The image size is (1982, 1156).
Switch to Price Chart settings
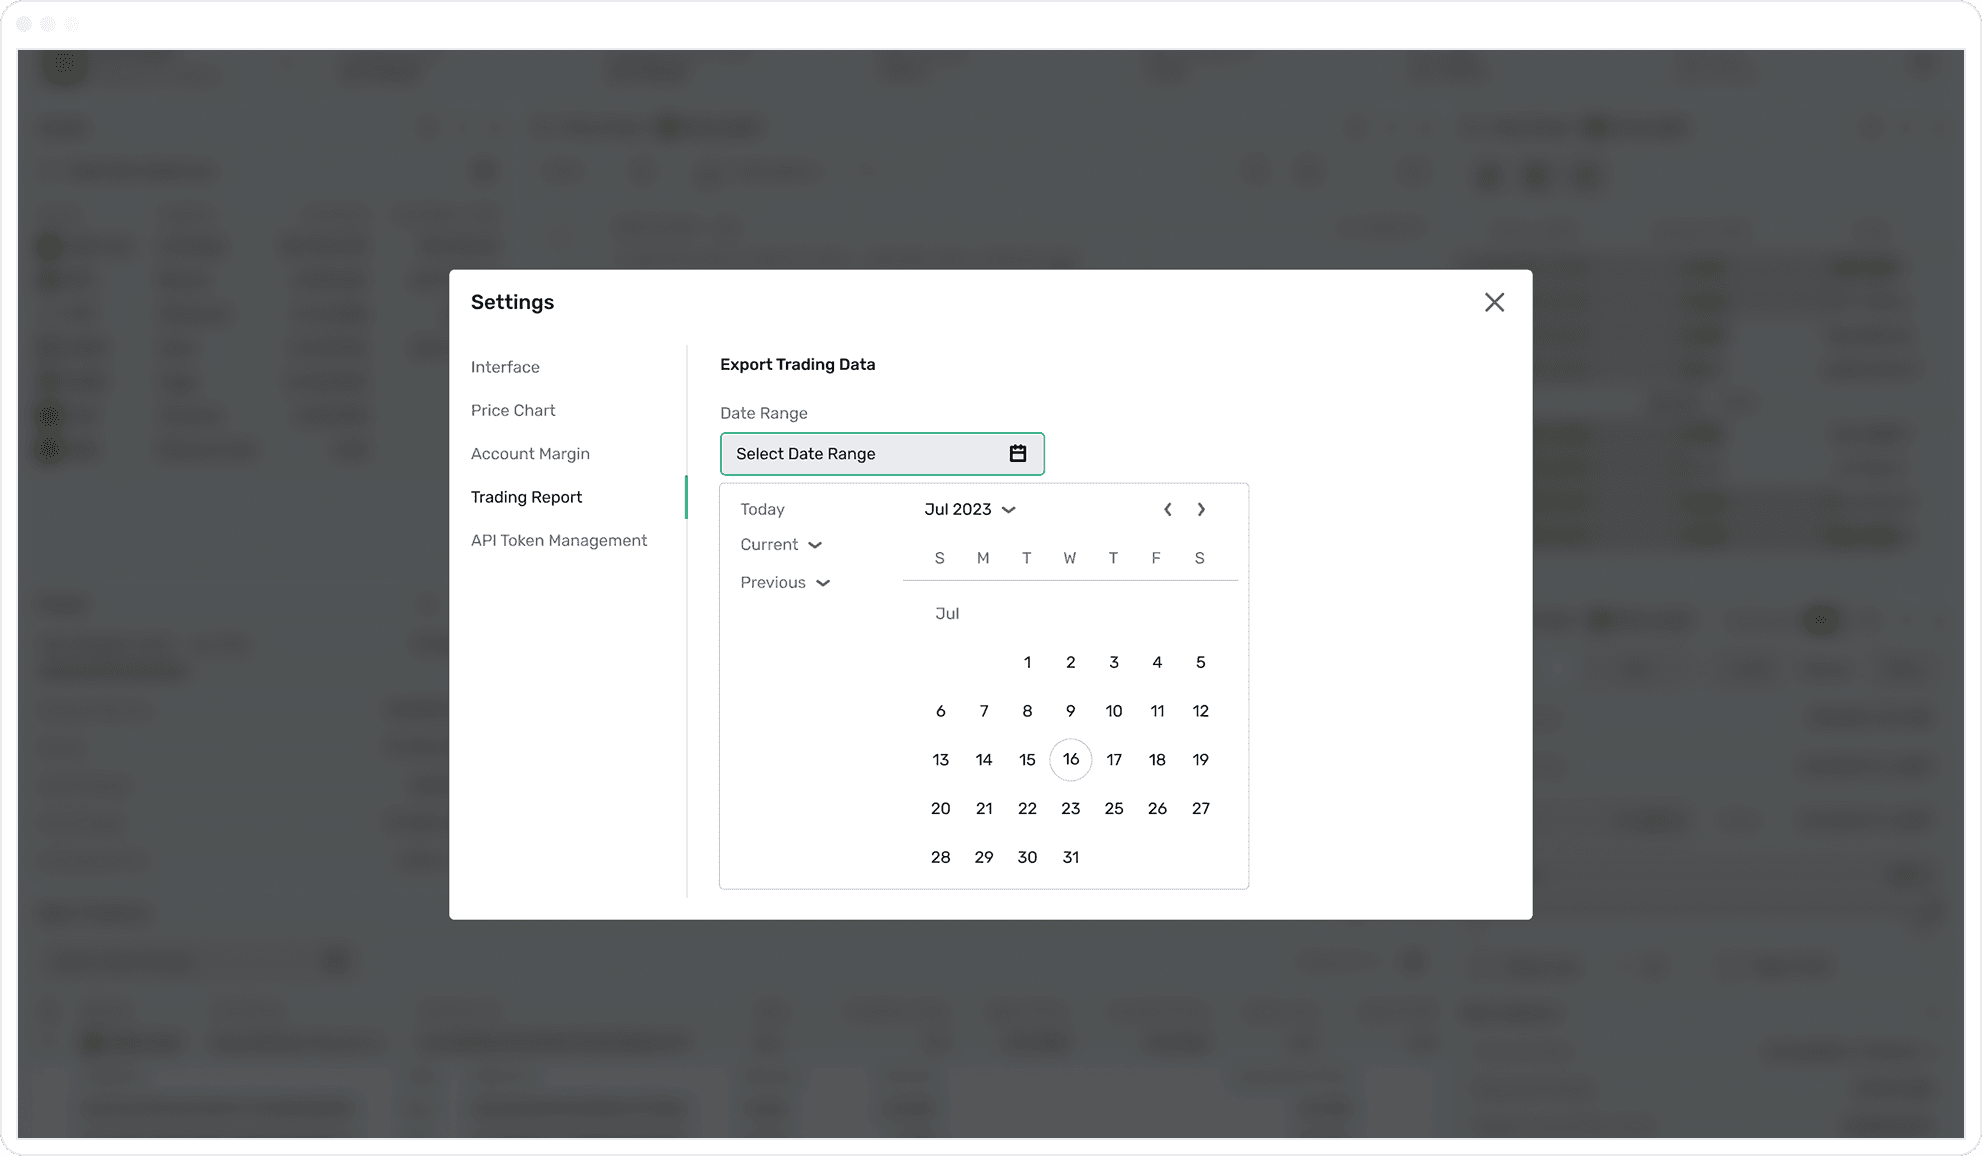point(513,410)
